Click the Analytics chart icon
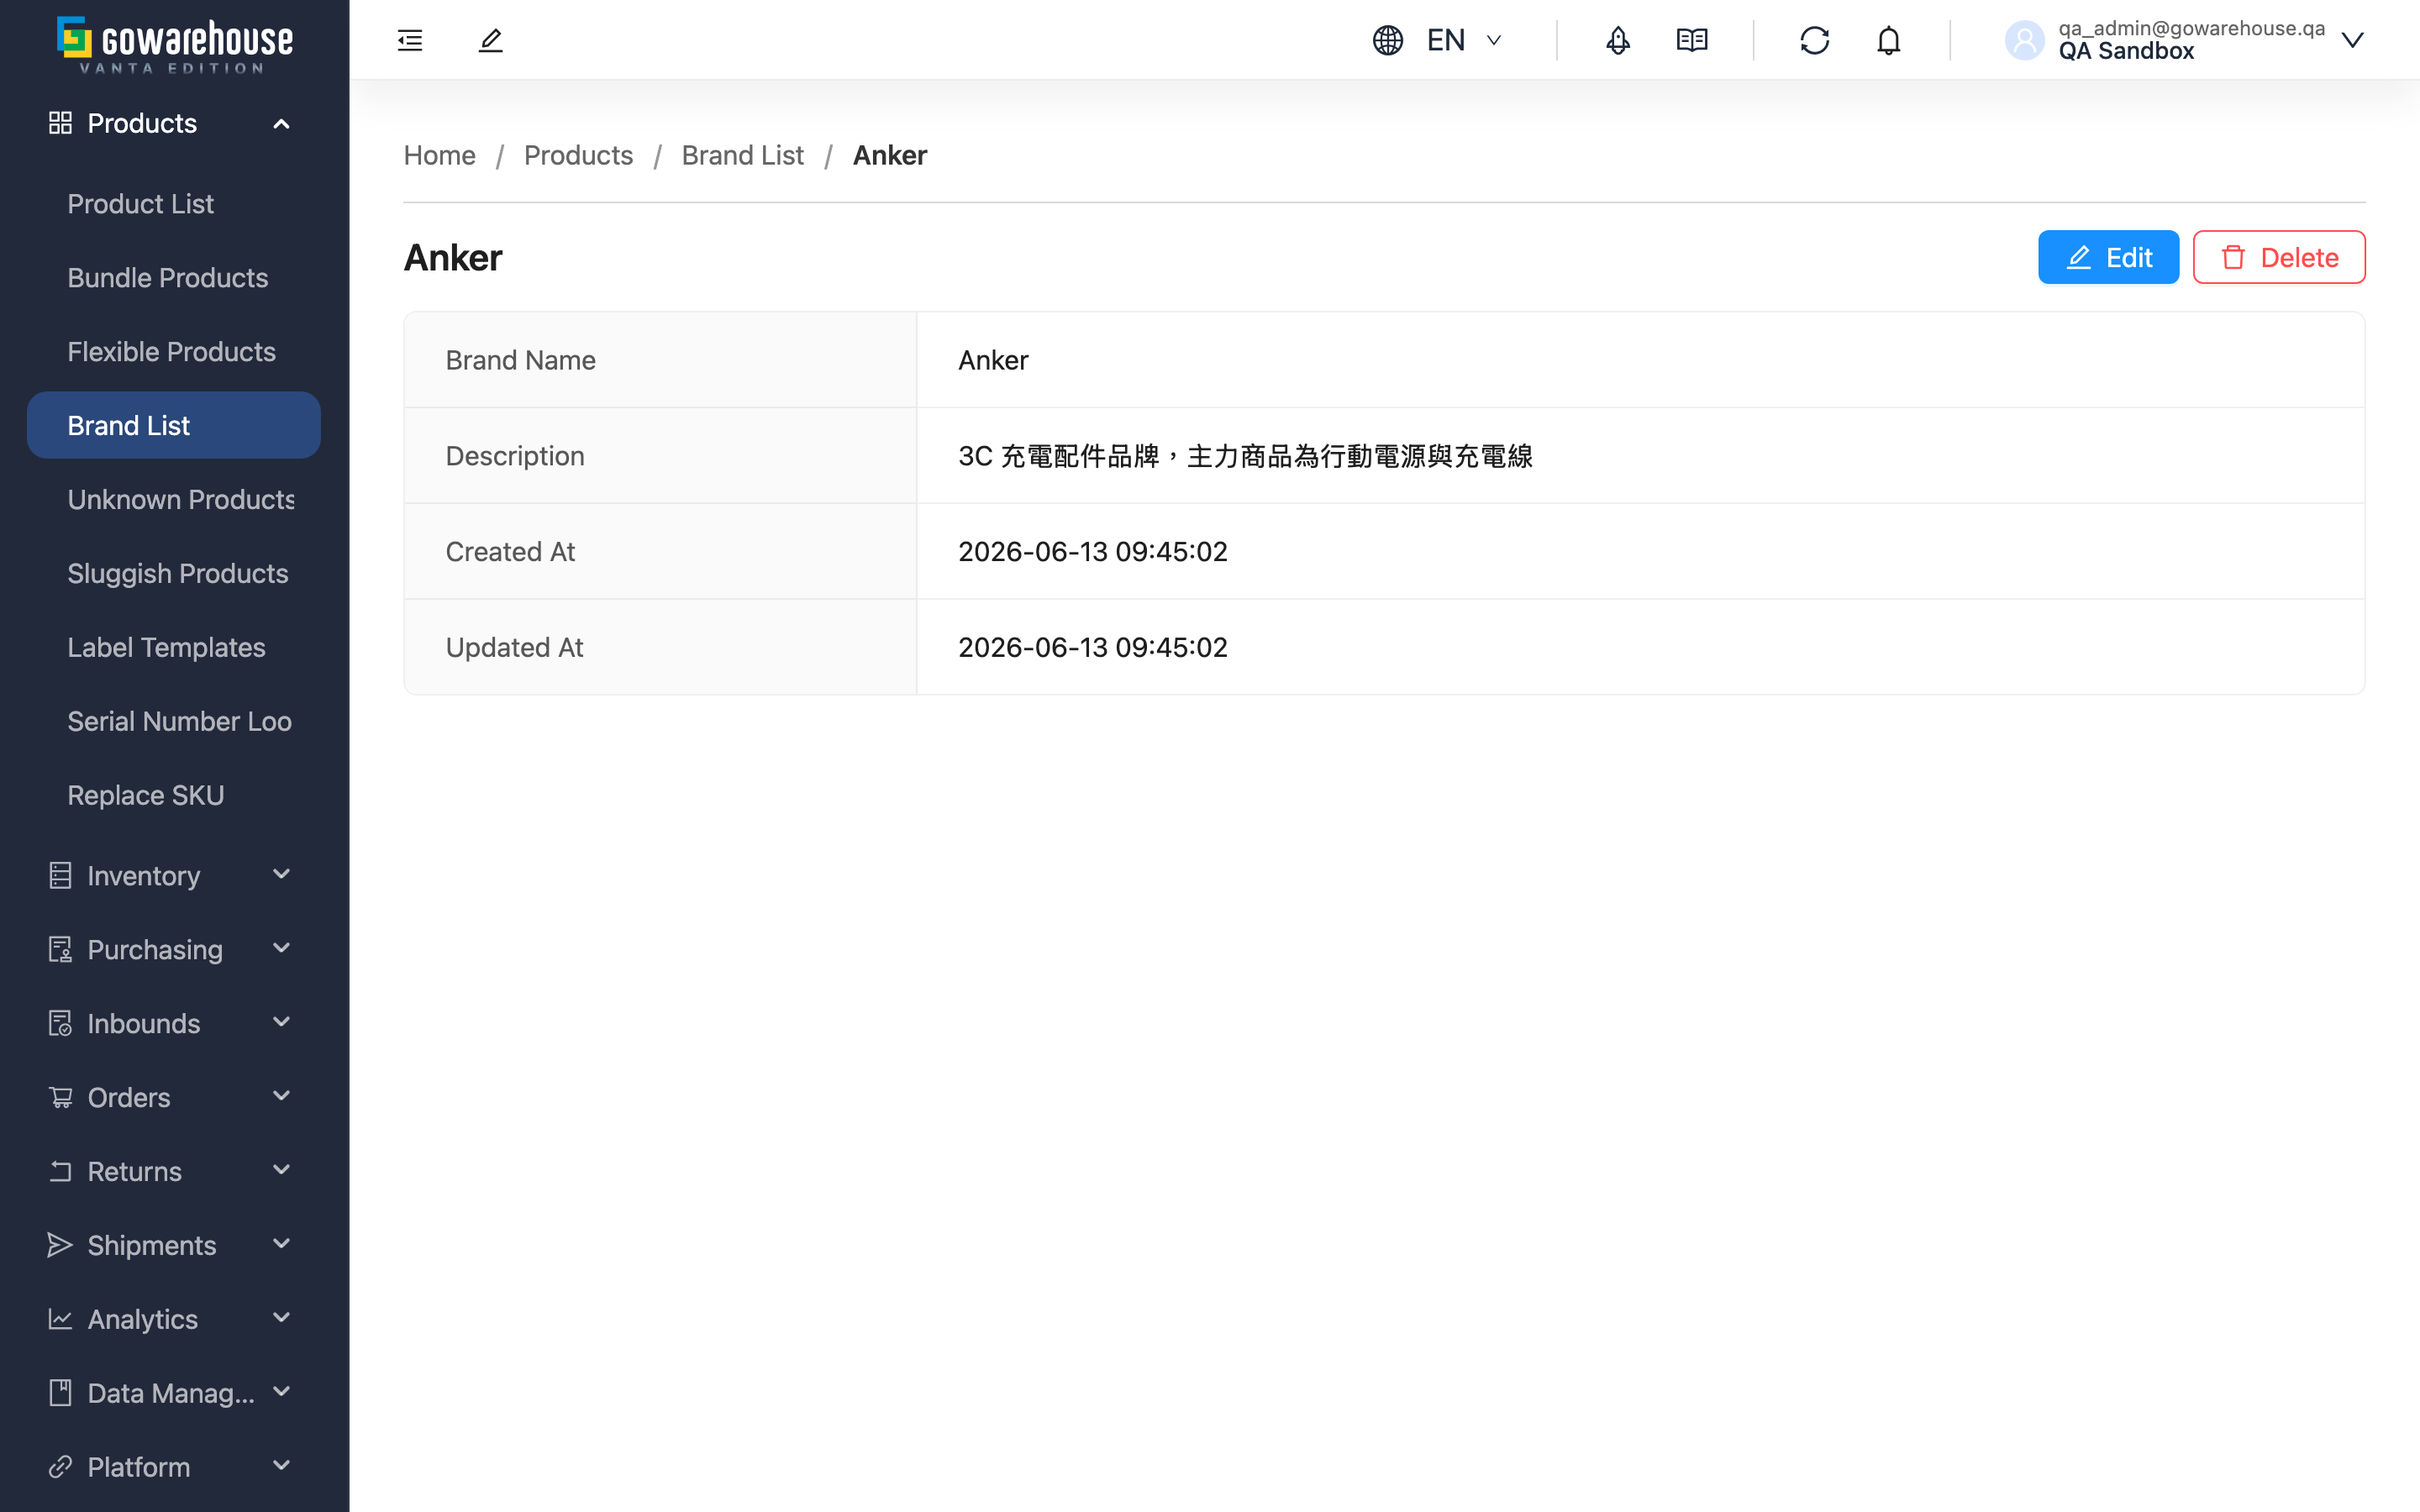The image size is (2420, 1512). click(60, 1319)
